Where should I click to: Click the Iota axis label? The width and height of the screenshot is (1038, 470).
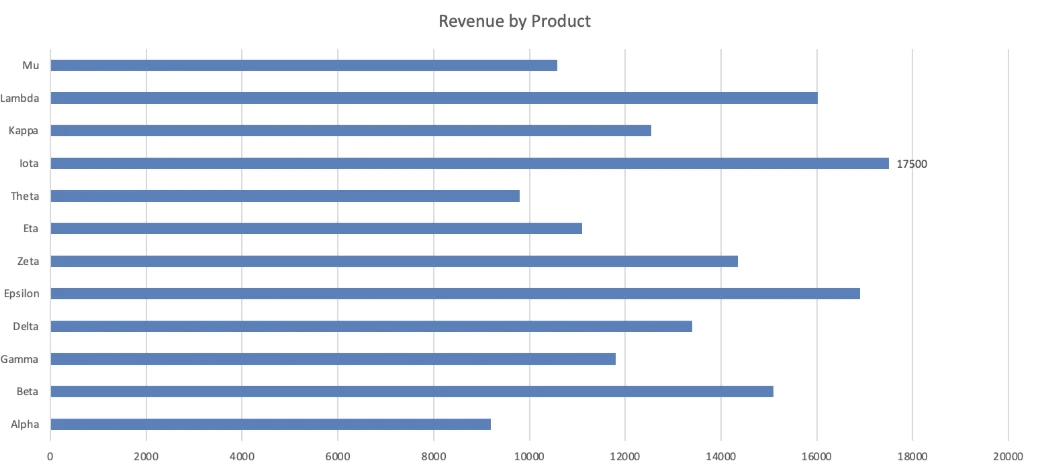(x=30, y=164)
